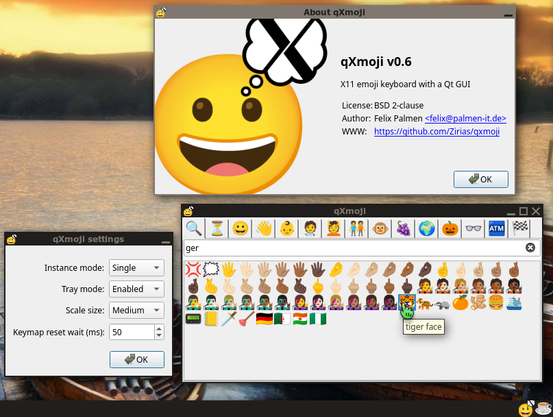Open the smiley faces emoji tab
This screenshot has width=553, height=417.
click(x=240, y=229)
